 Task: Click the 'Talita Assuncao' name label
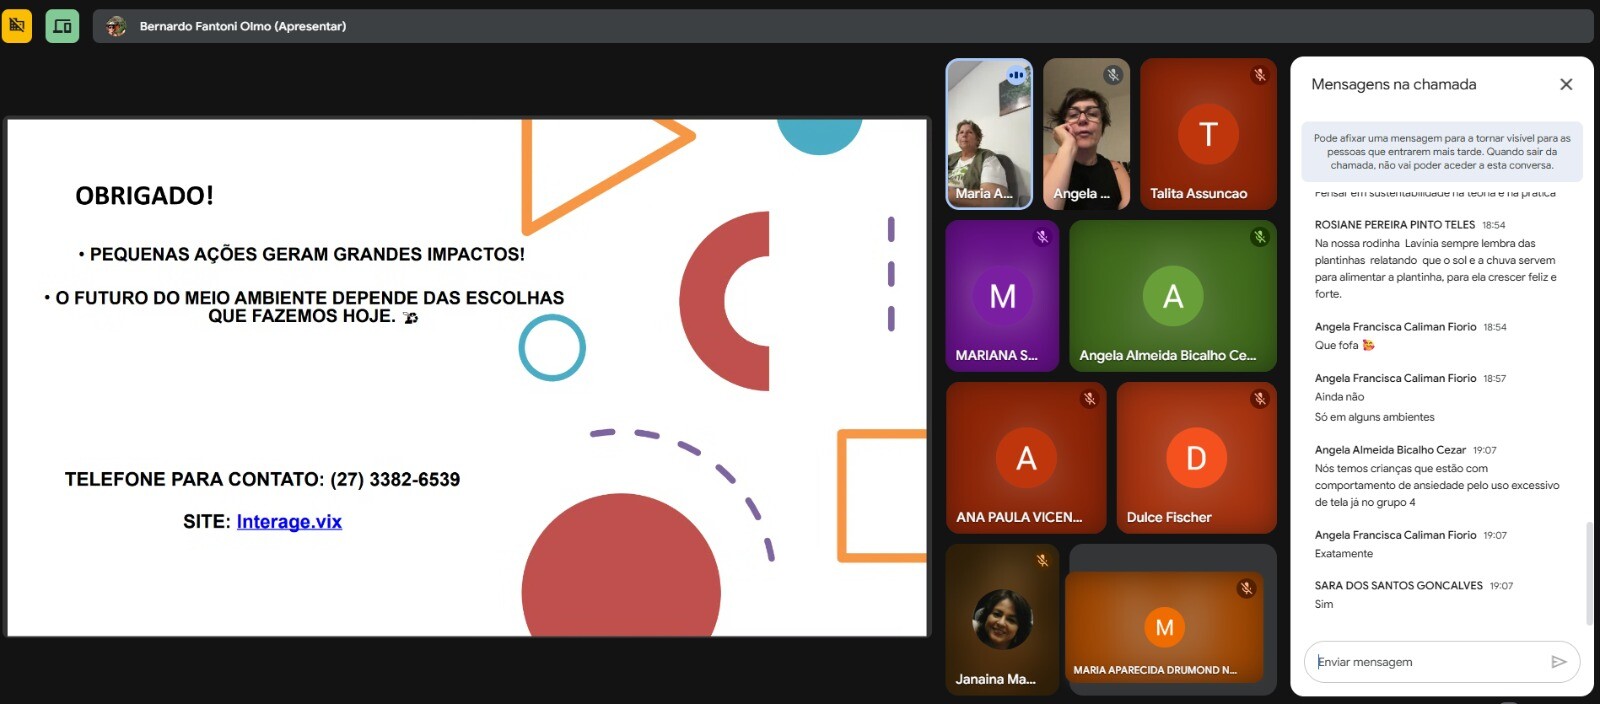tap(1198, 194)
